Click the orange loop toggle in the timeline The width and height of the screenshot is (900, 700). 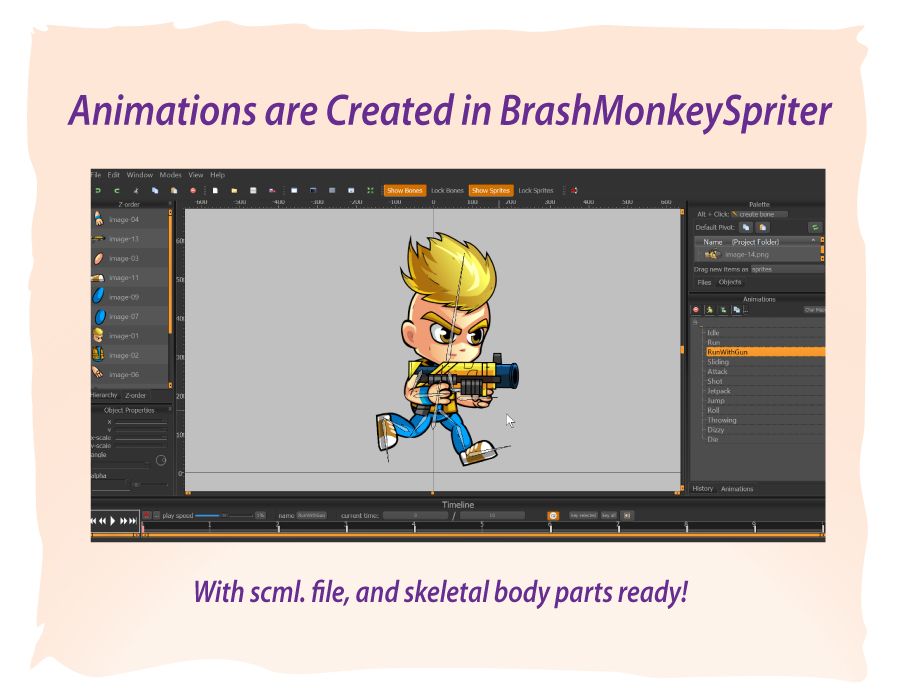(553, 516)
